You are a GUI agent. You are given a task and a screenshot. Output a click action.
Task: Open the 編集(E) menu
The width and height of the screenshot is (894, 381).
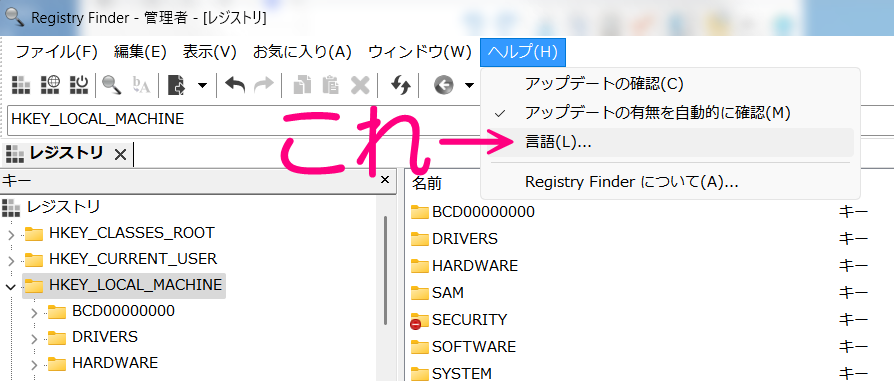[140, 52]
